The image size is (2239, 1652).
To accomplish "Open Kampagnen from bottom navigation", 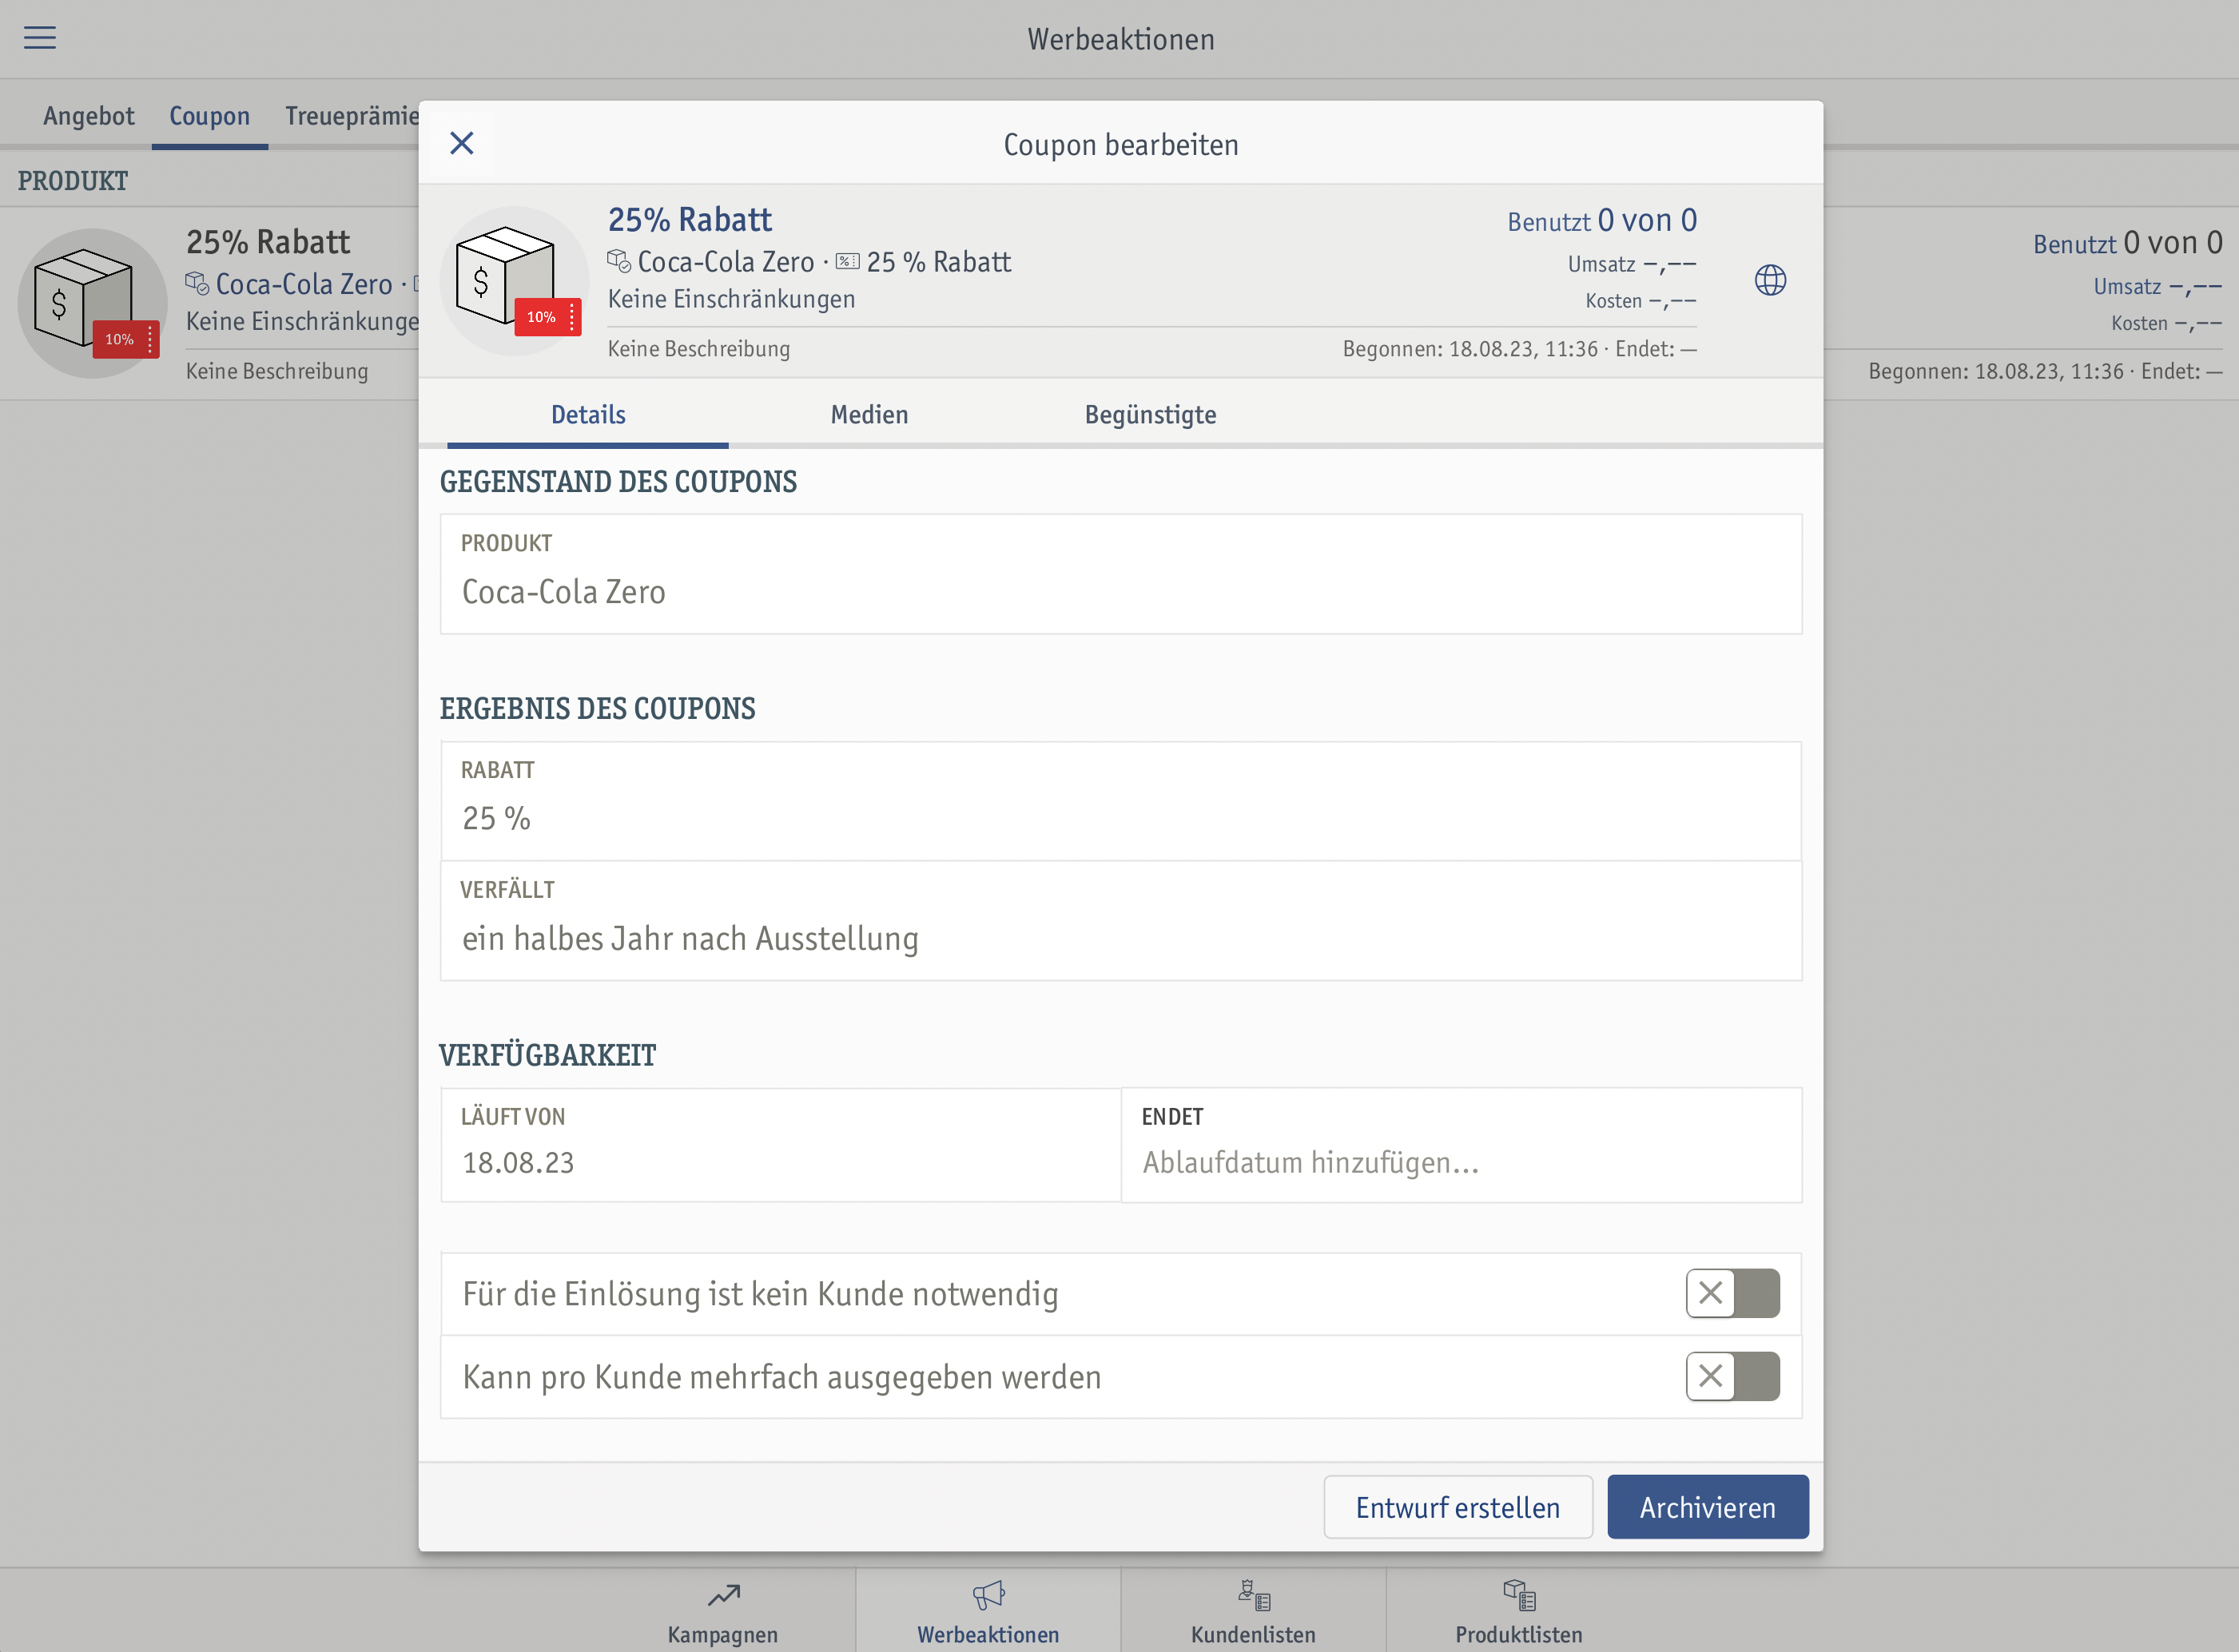I will click(723, 1611).
